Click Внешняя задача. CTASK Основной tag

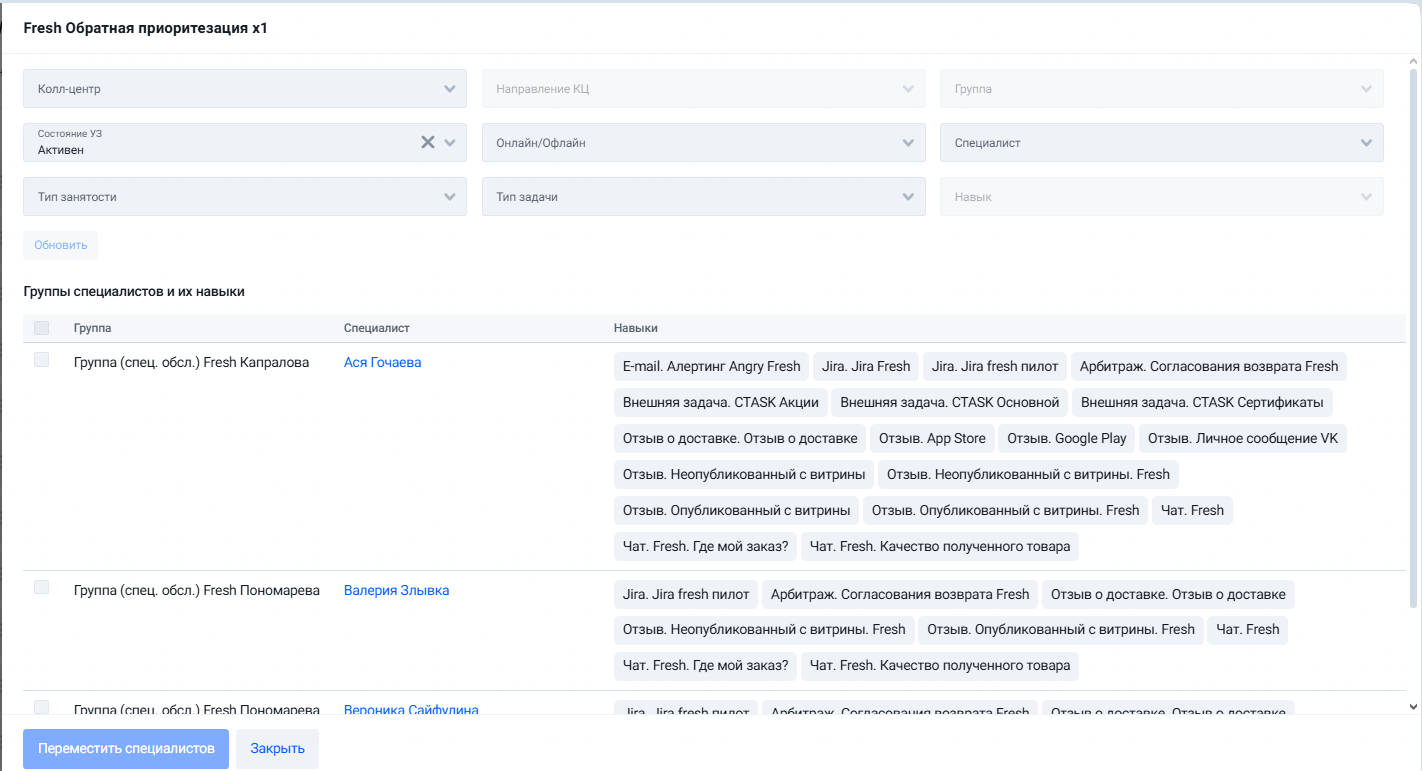point(949,402)
